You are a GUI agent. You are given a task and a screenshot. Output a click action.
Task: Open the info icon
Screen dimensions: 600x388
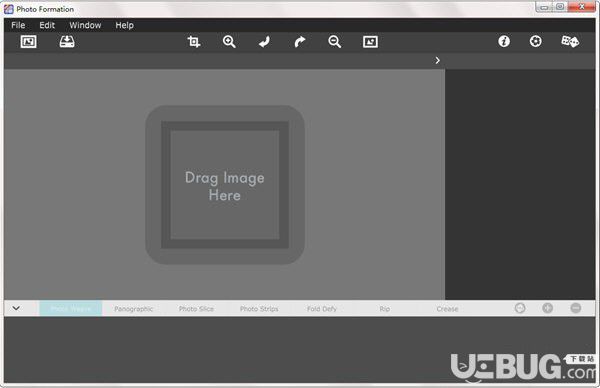(x=504, y=41)
